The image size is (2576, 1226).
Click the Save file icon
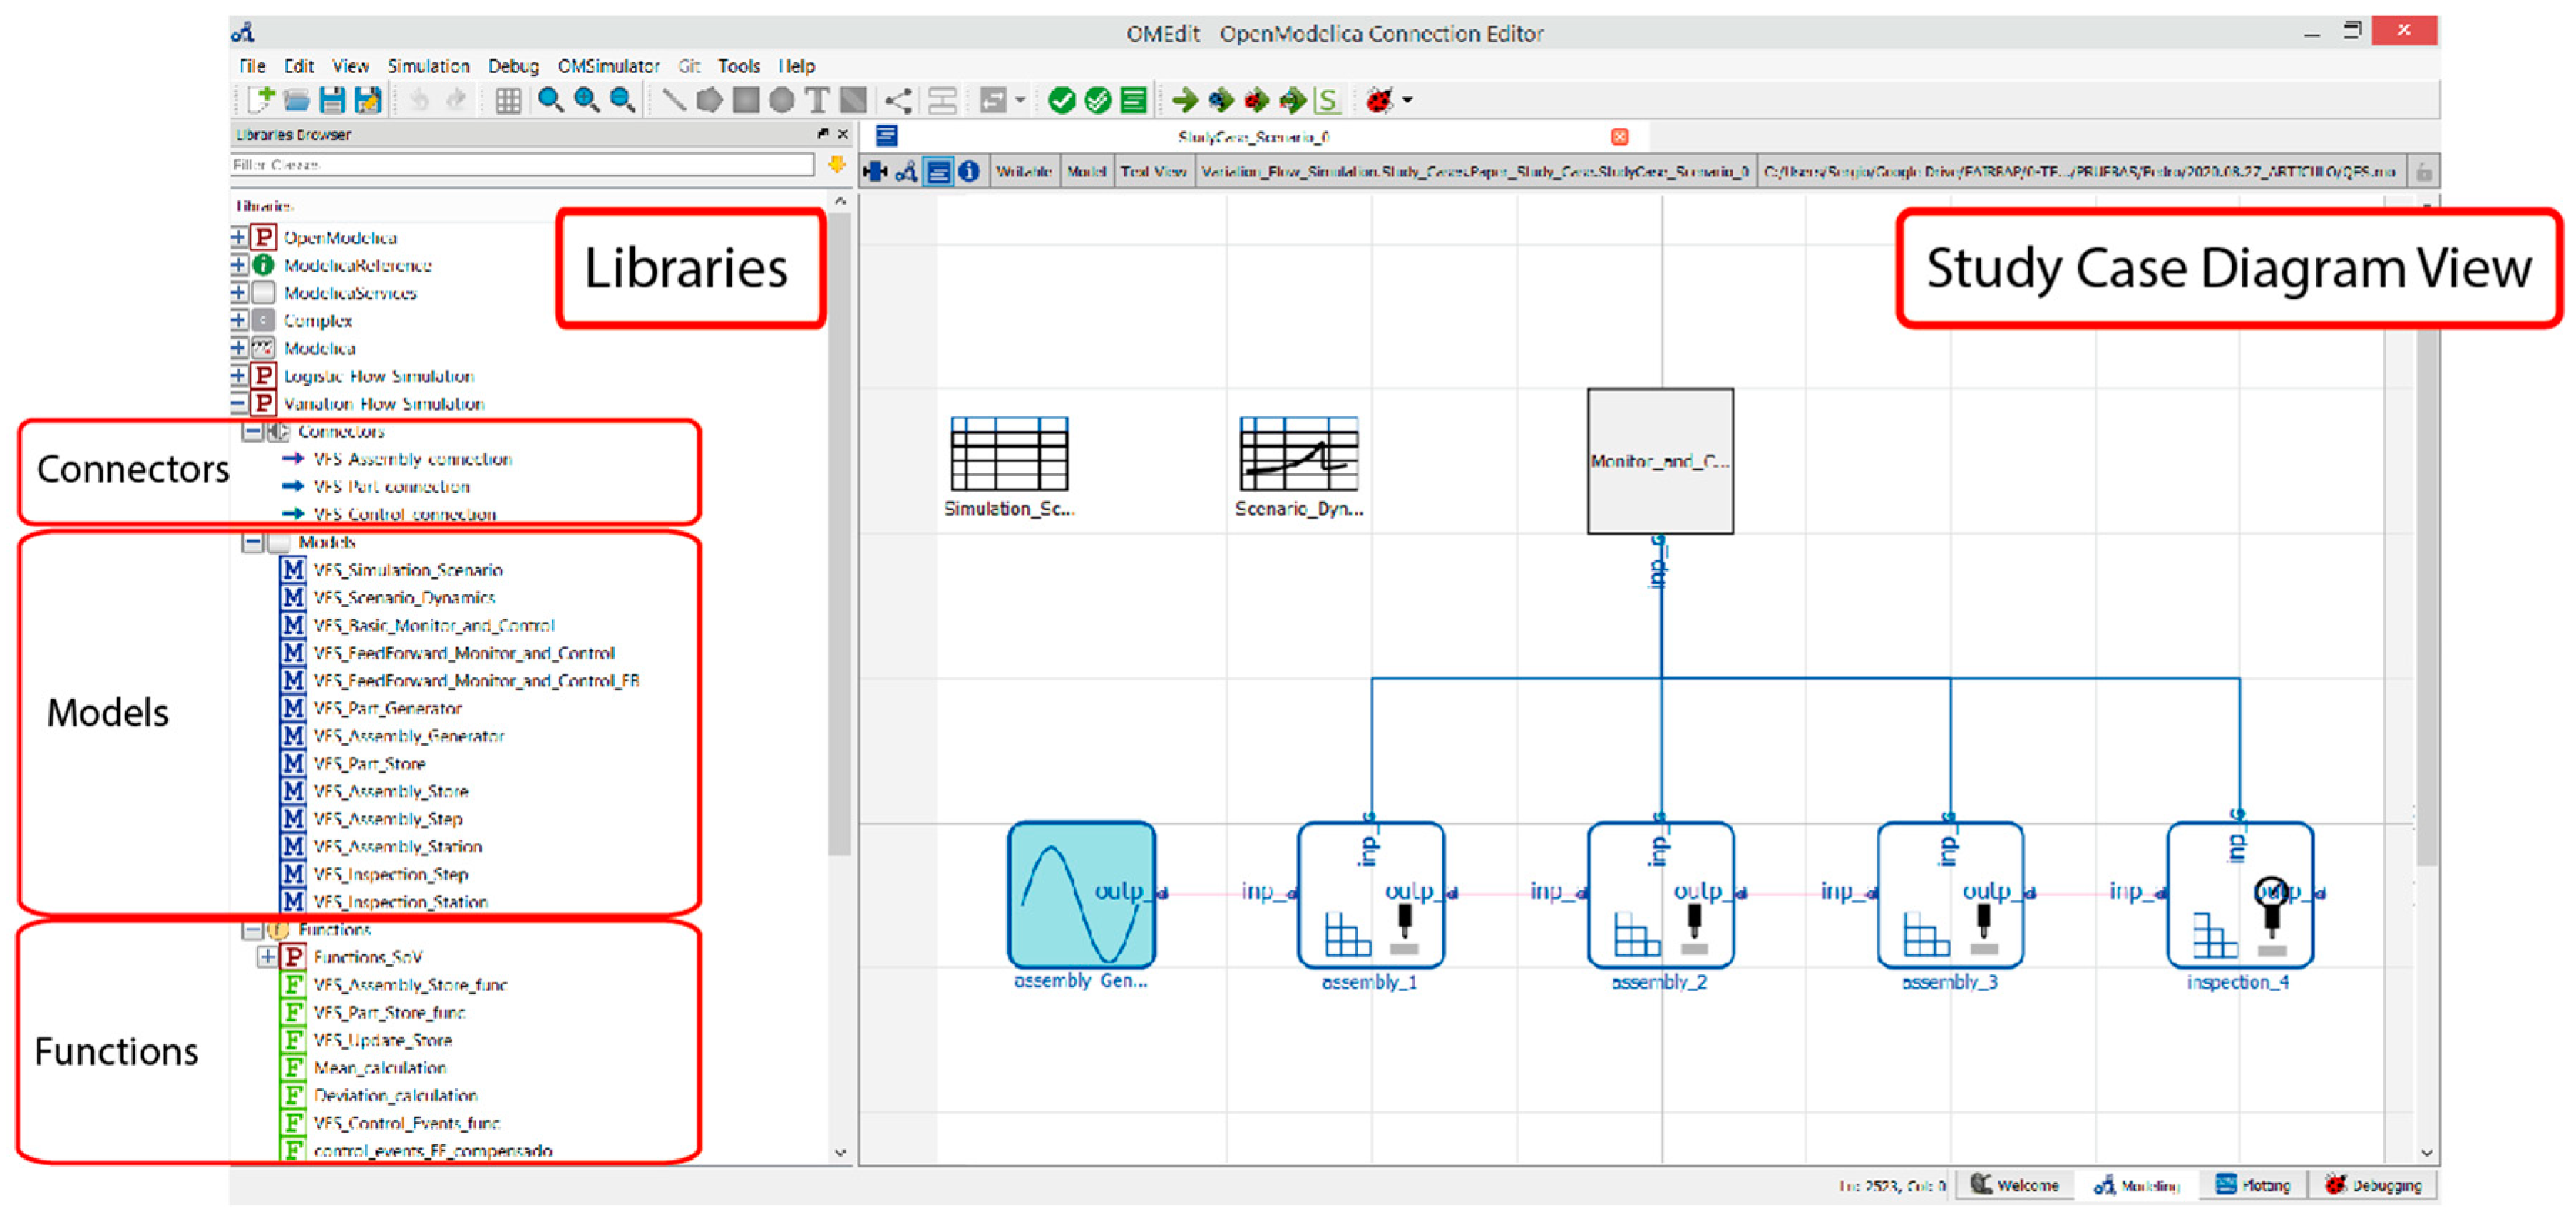tap(332, 100)
